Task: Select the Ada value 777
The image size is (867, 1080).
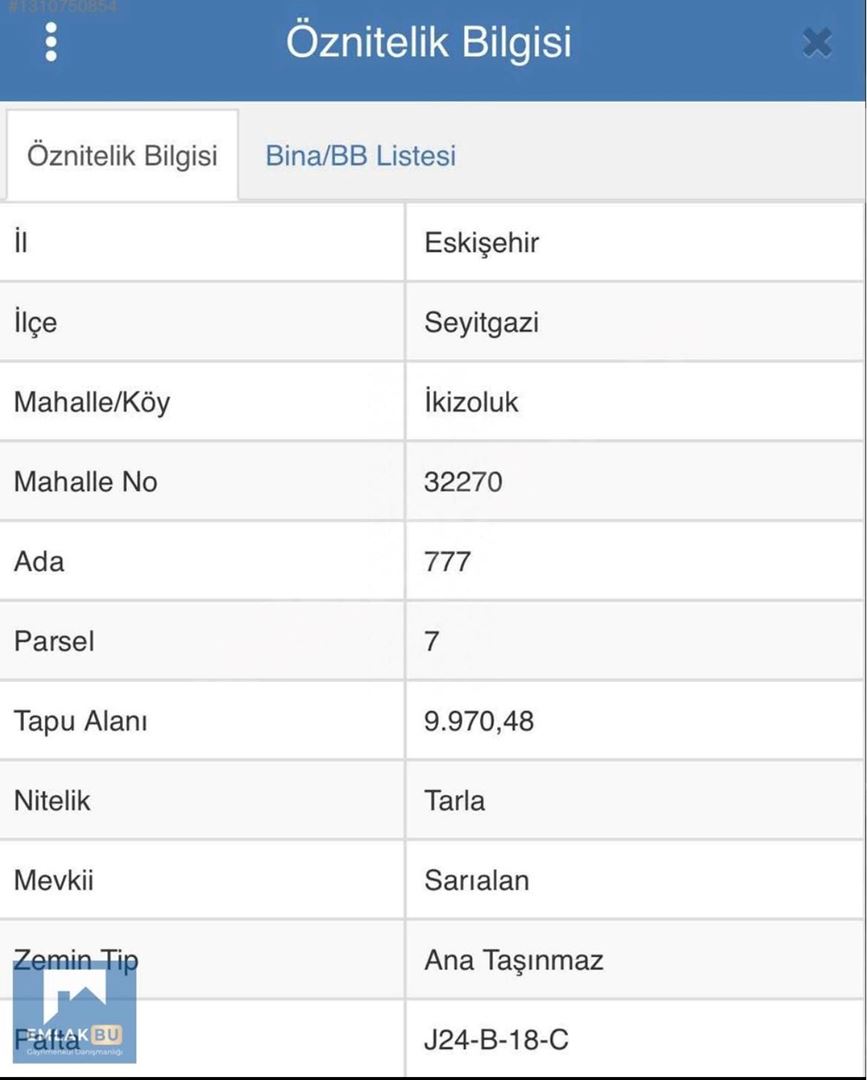Action: pos(447,561)
